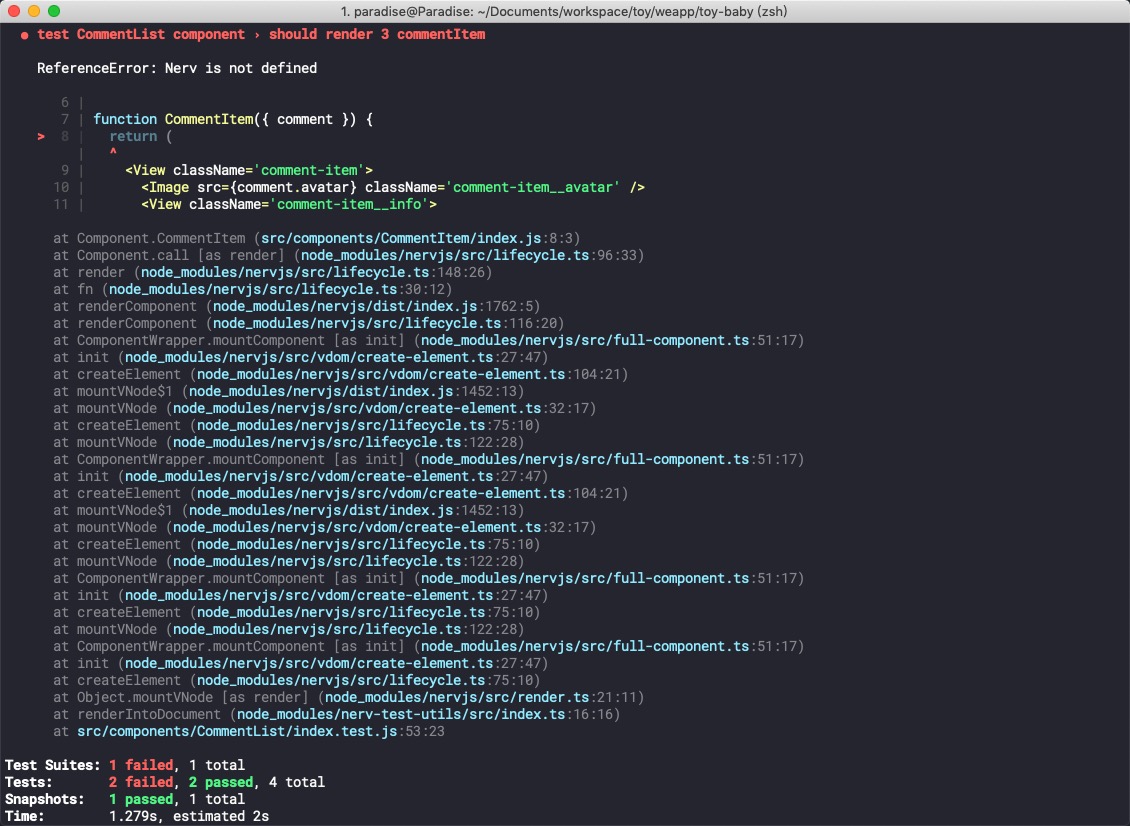
Task: Click the lifecycle.ts:116:20 renderComponent trace path
Action: [x=384, y=323]
